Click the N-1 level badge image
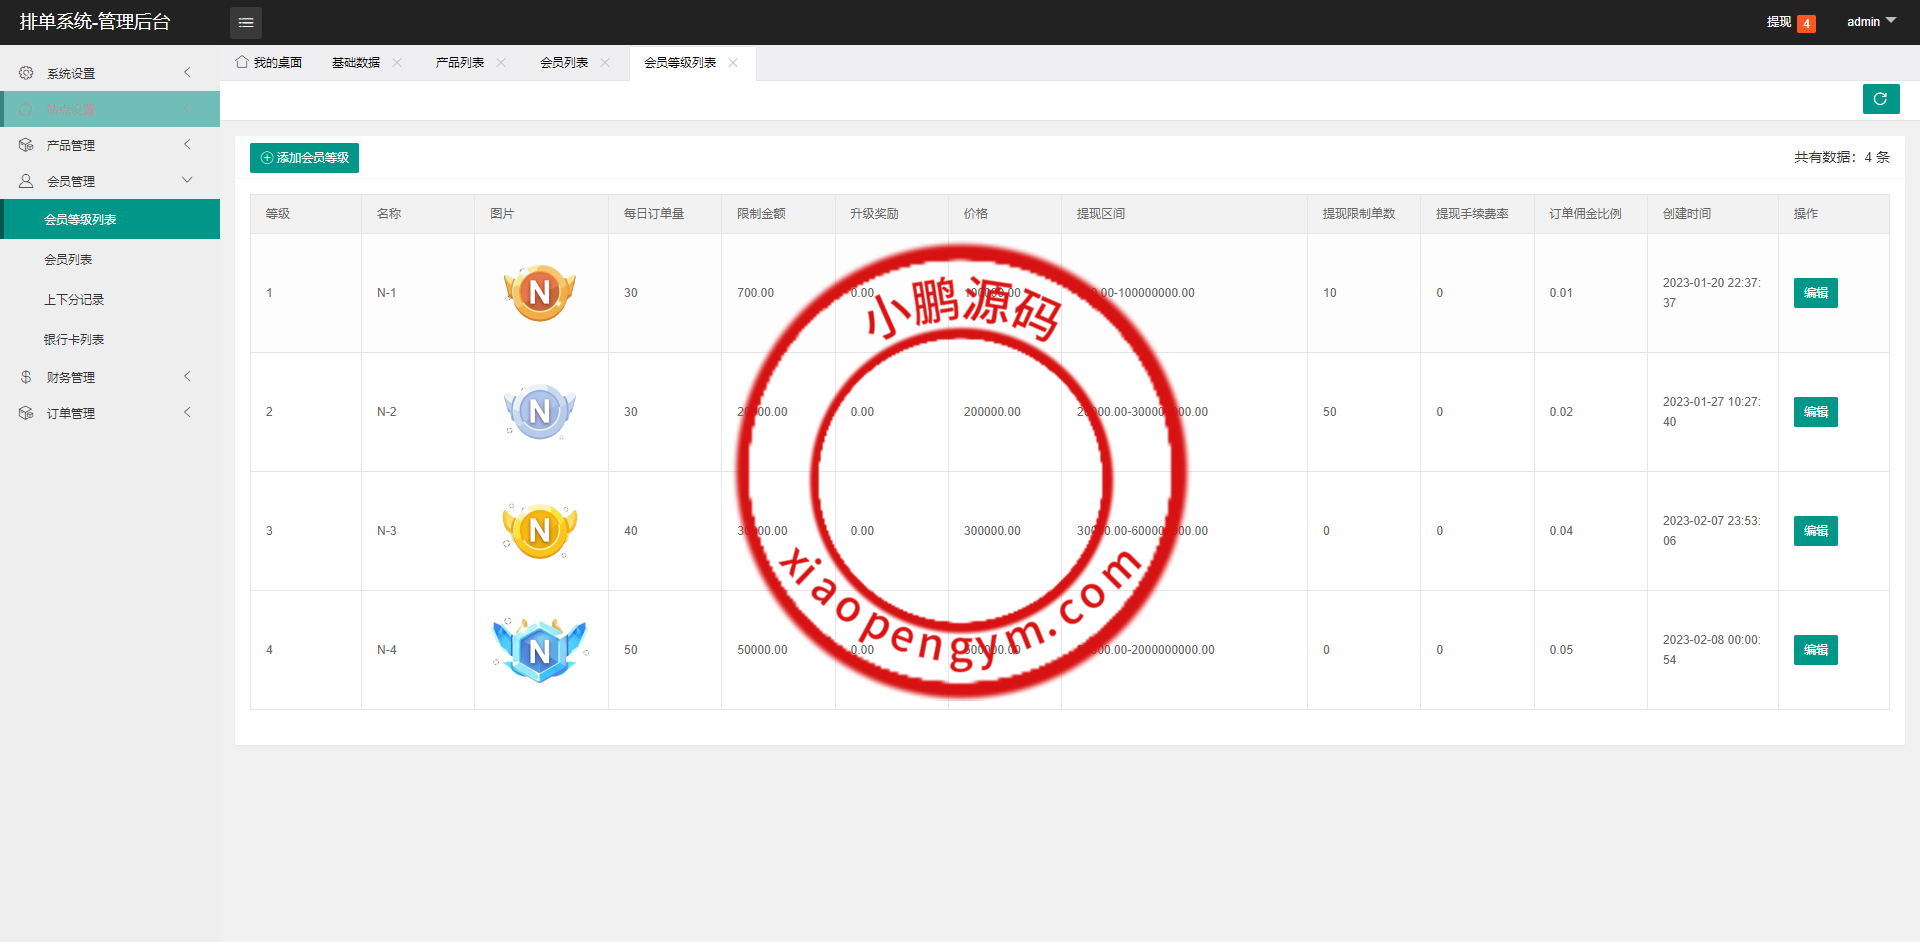 point(540,293)
